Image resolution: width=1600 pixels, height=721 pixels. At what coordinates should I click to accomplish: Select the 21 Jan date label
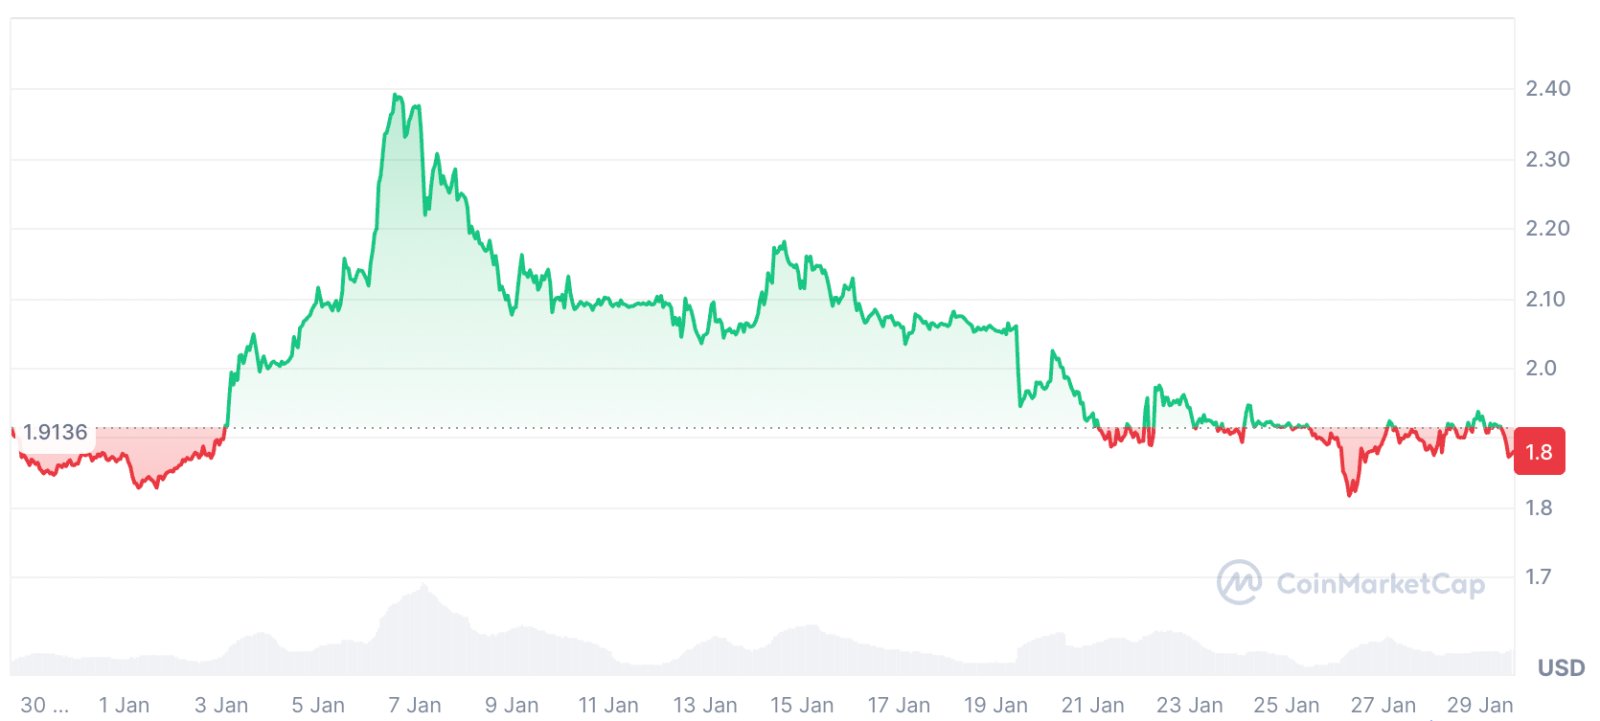pos(1092,705)
